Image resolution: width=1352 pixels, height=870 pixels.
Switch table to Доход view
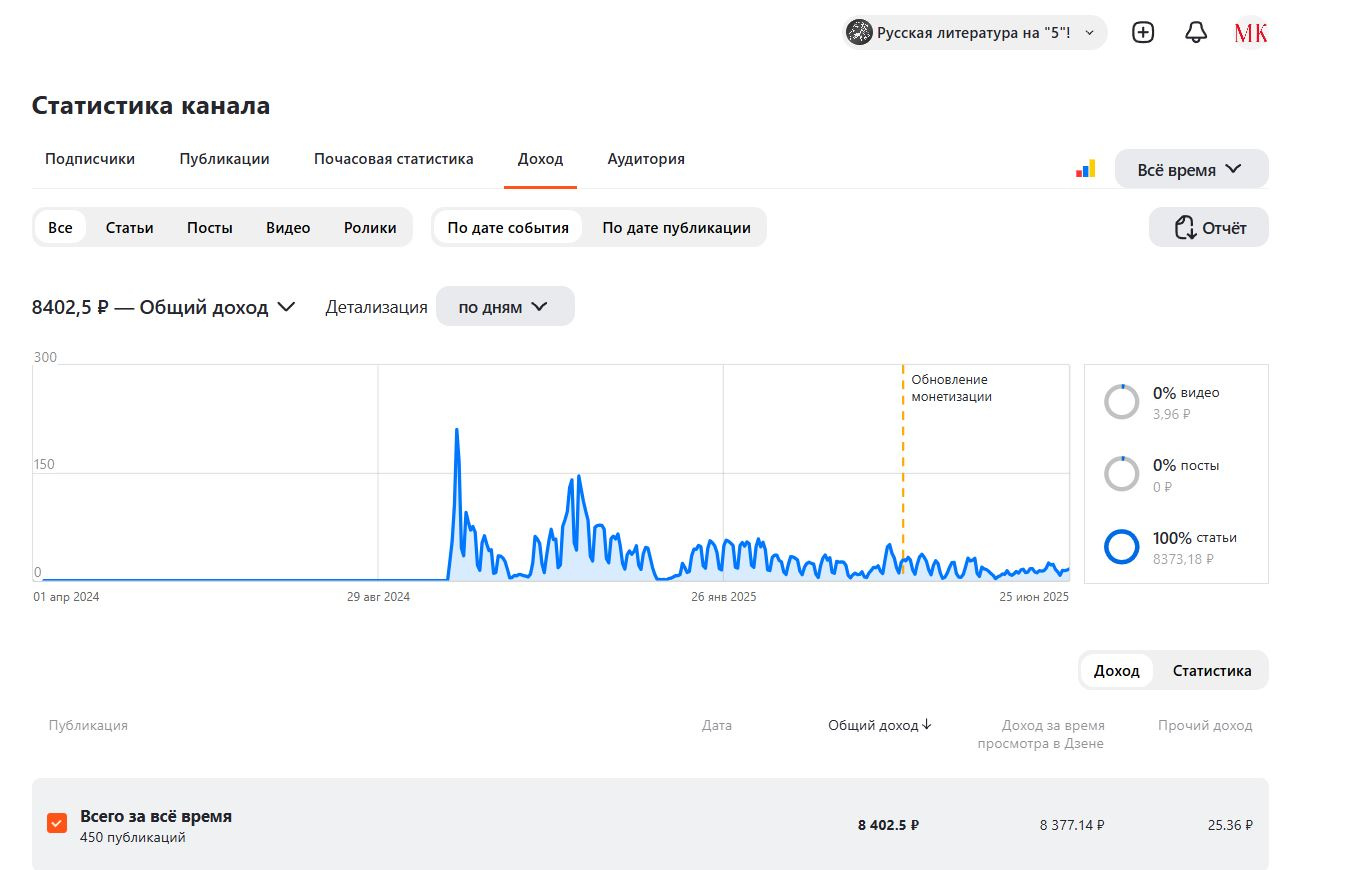tap(1117, 671)
